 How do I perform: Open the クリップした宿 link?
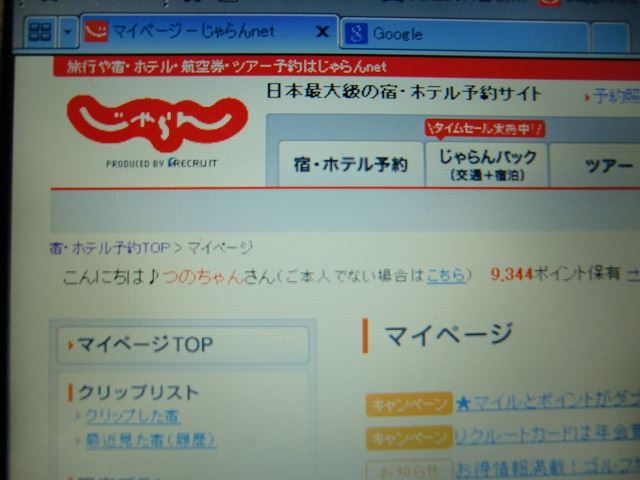(133, 416)
